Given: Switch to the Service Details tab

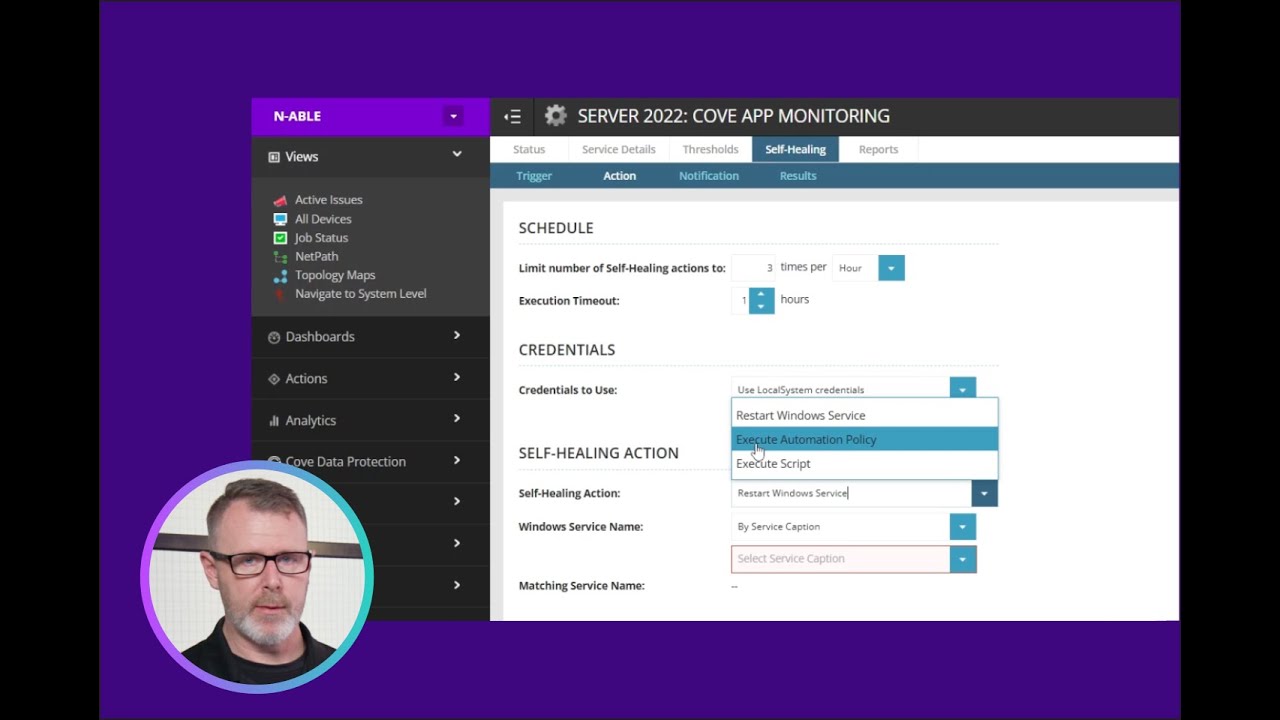Looking at the screenshot, I should tap(619, 149).
